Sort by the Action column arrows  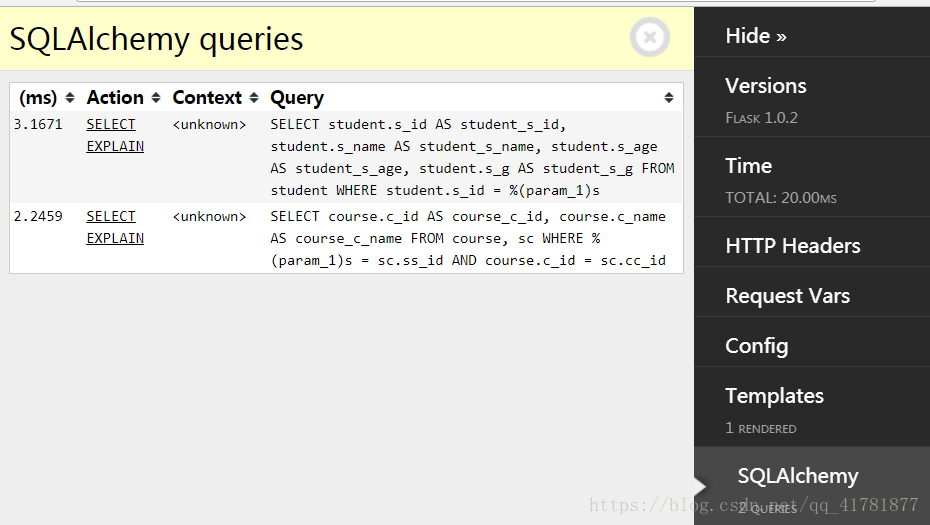point(156,98)
